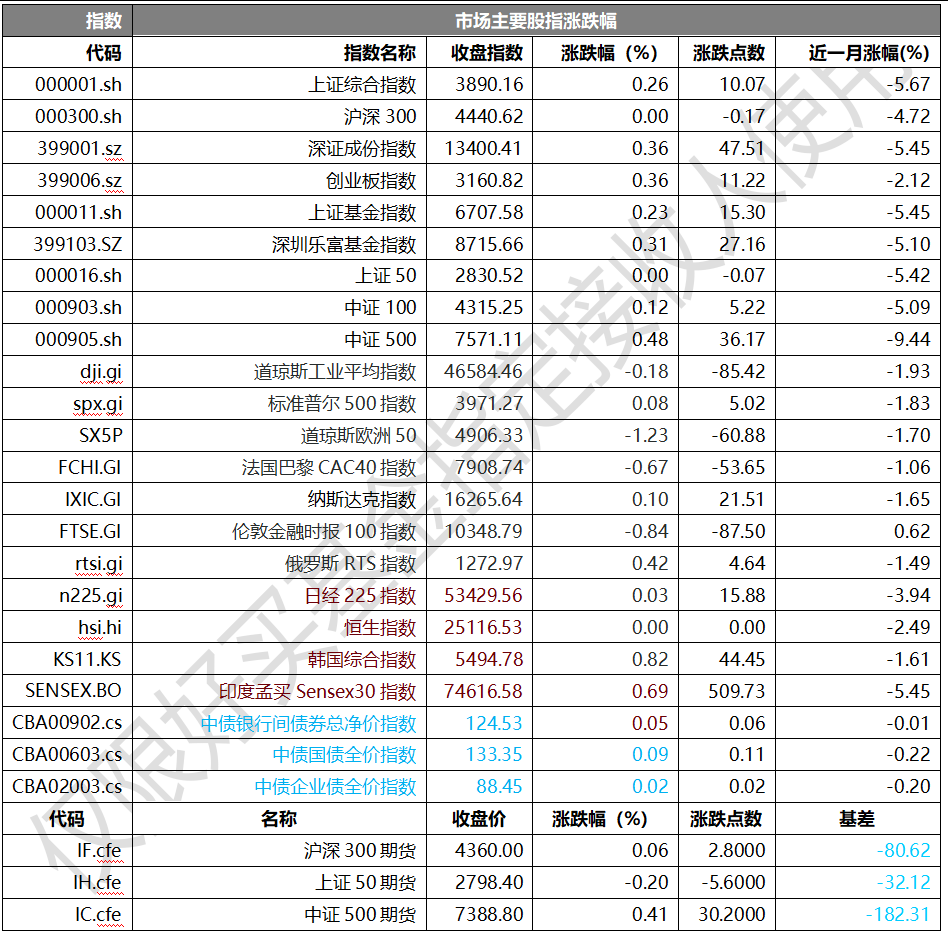Click the 道琼斯工业平均指数 cell
This screenshot has height=936, width=948.
pyautogui.click(x=335, y=372)
